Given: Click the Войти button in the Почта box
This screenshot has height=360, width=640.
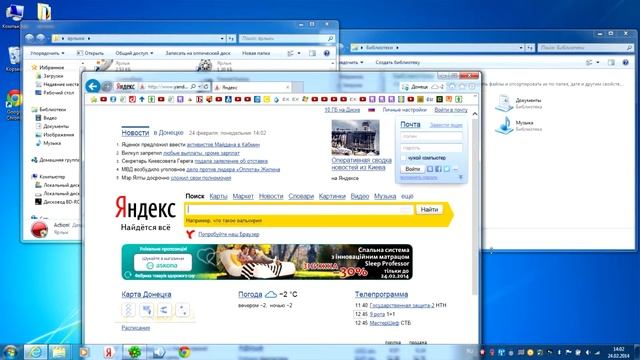Looking at the screenshot, I should 412,169.
